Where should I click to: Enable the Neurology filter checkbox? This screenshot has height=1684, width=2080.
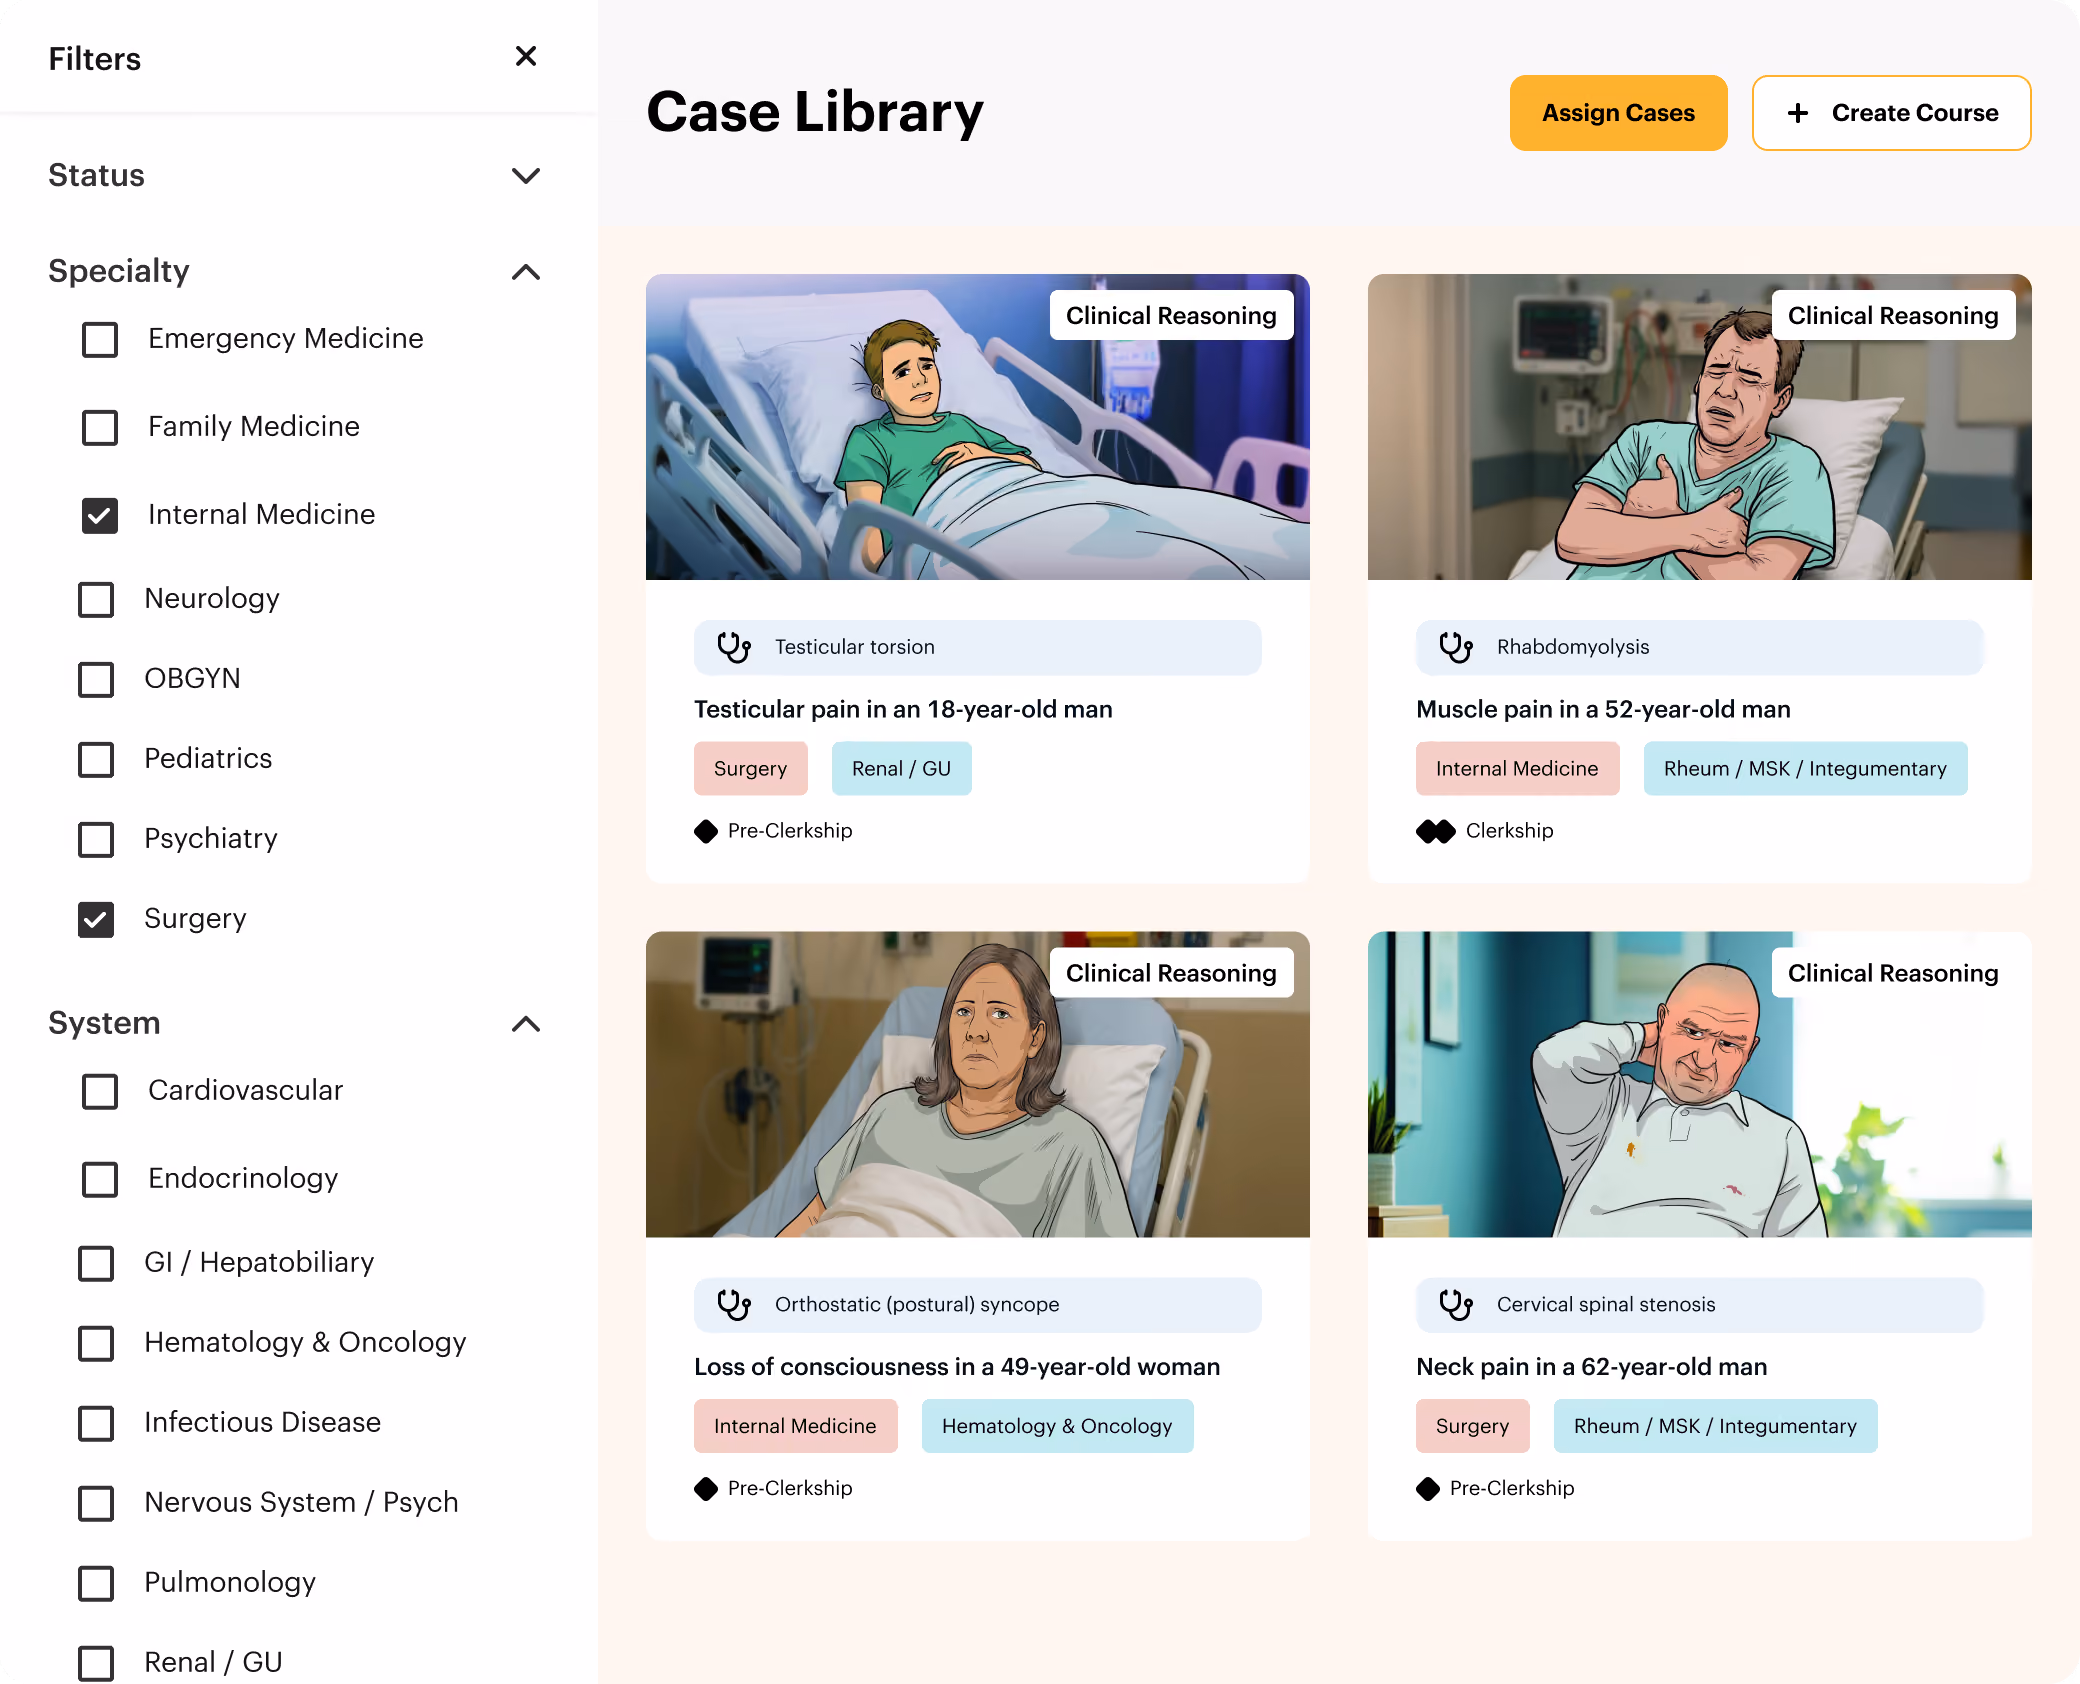pyautogui.click(x=96, y=600)
